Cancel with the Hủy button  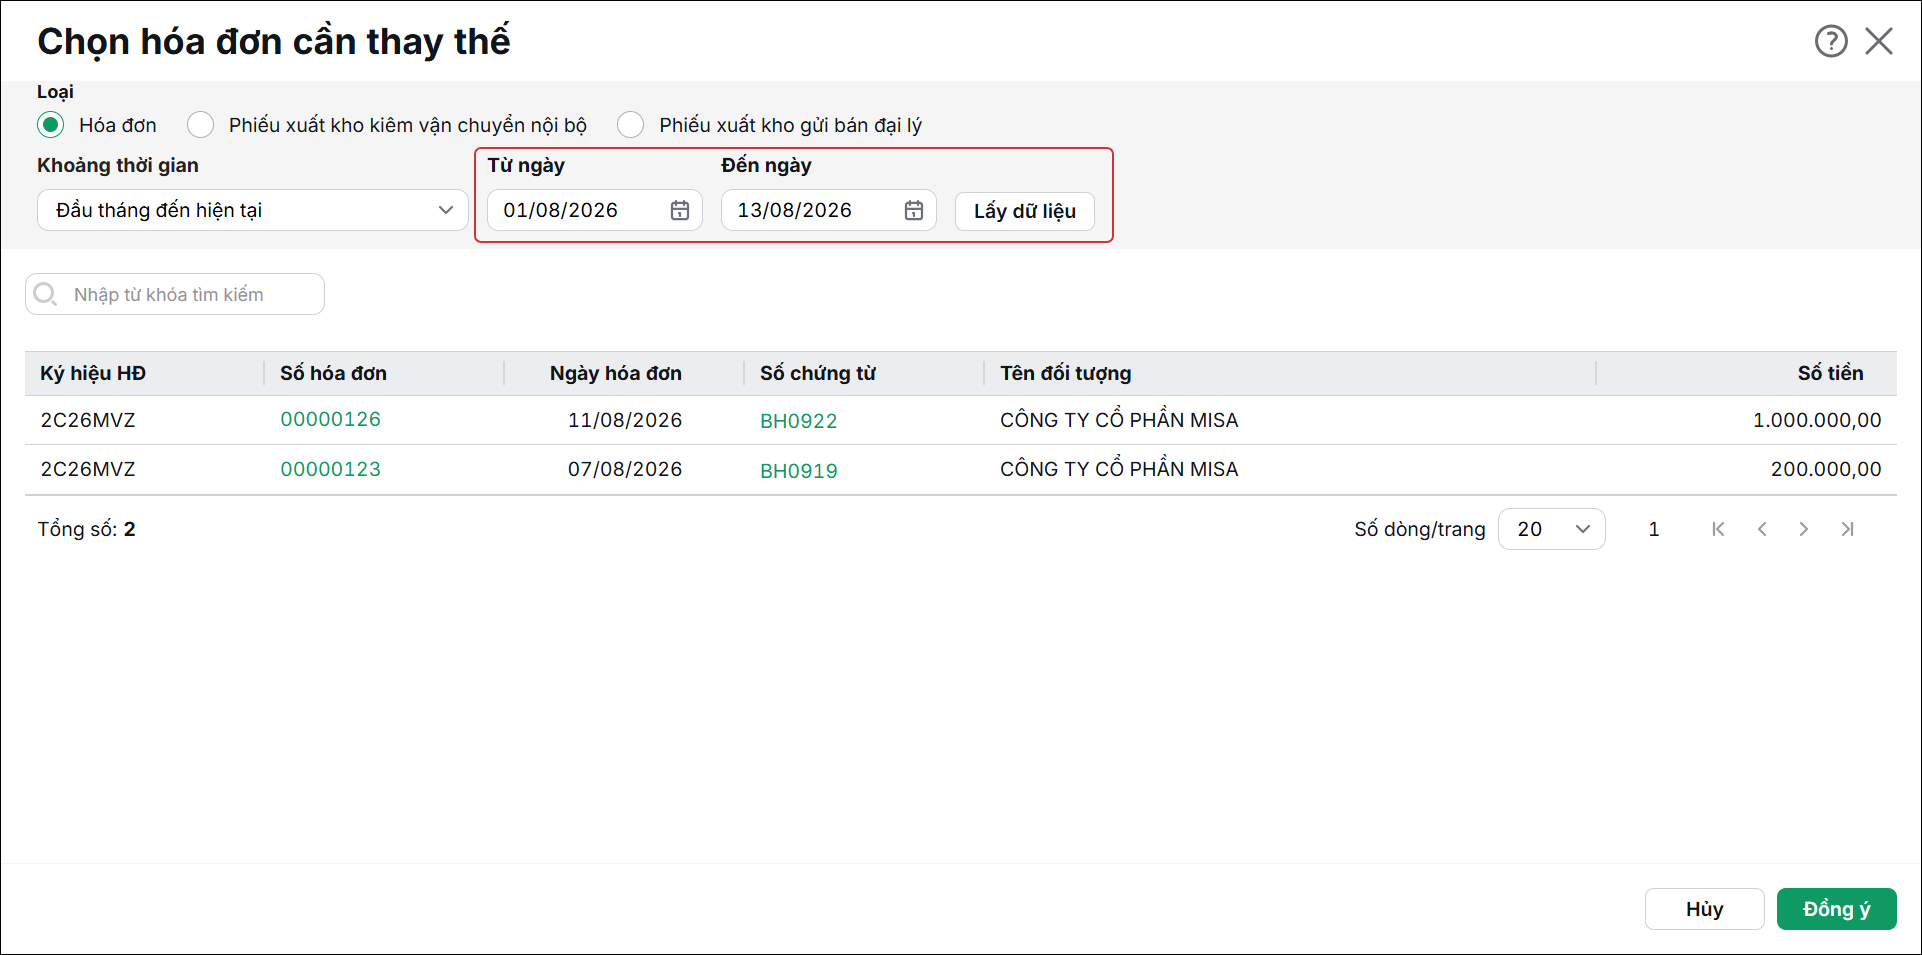coord(1705,909)
